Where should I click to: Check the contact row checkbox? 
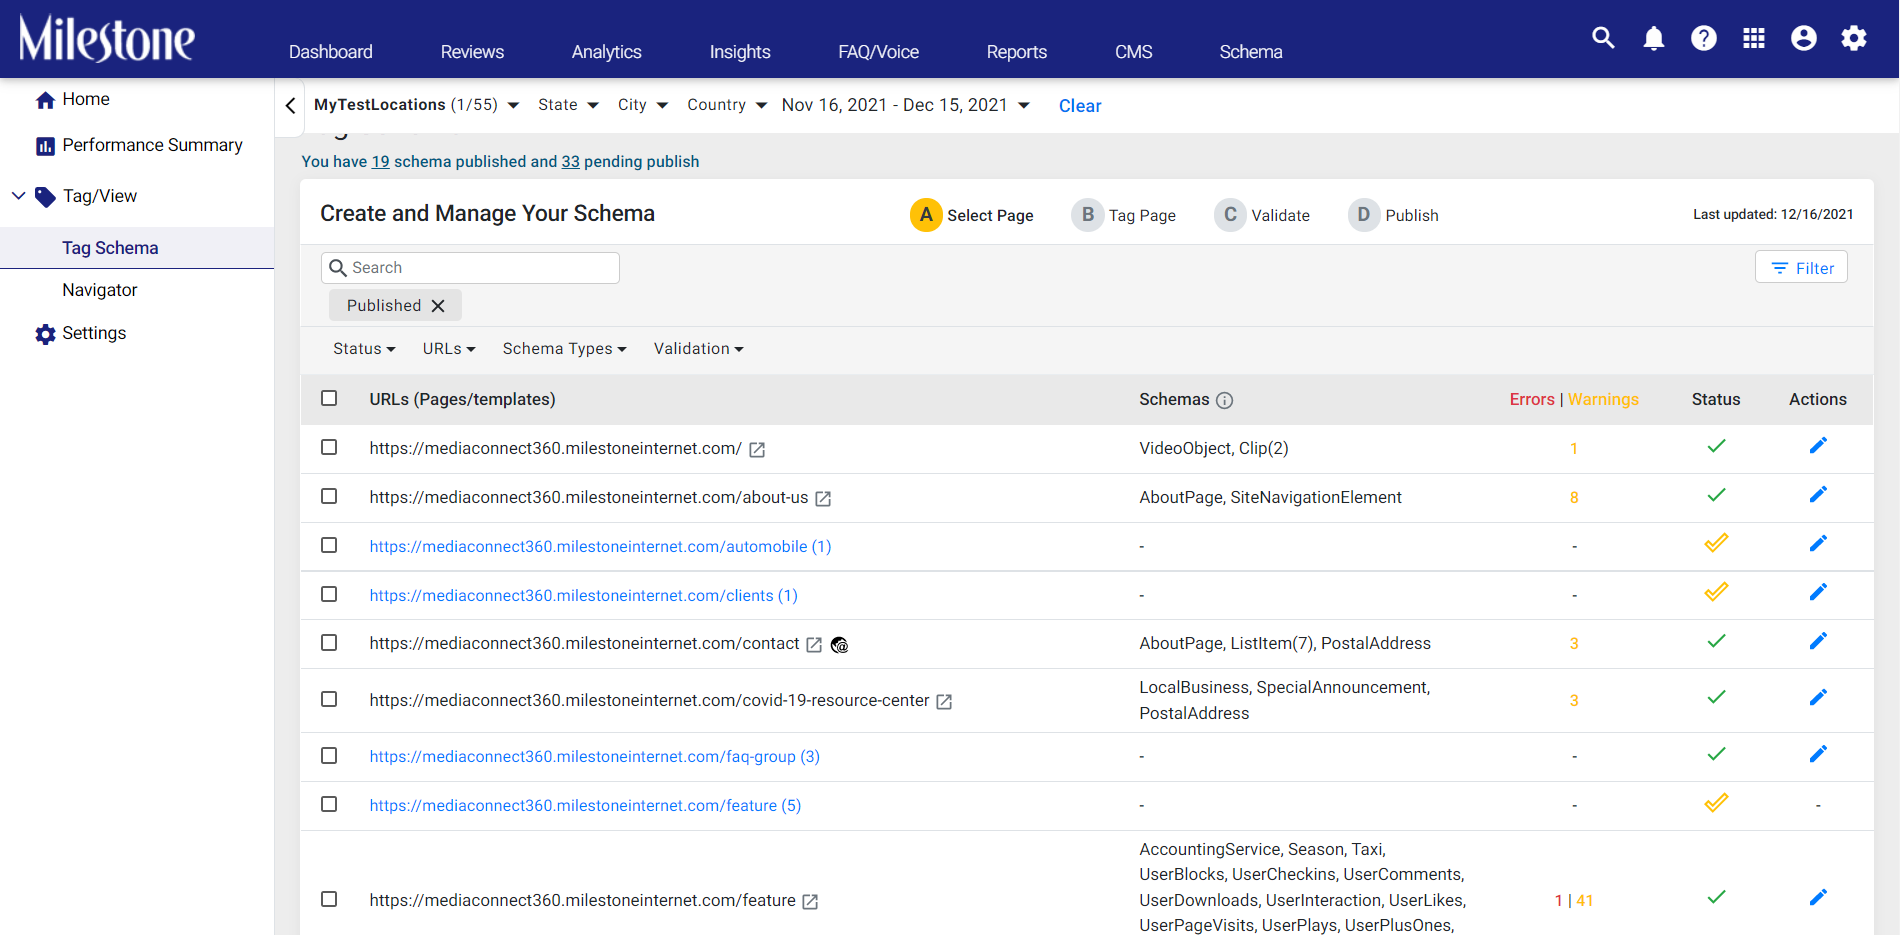[329, 642]
